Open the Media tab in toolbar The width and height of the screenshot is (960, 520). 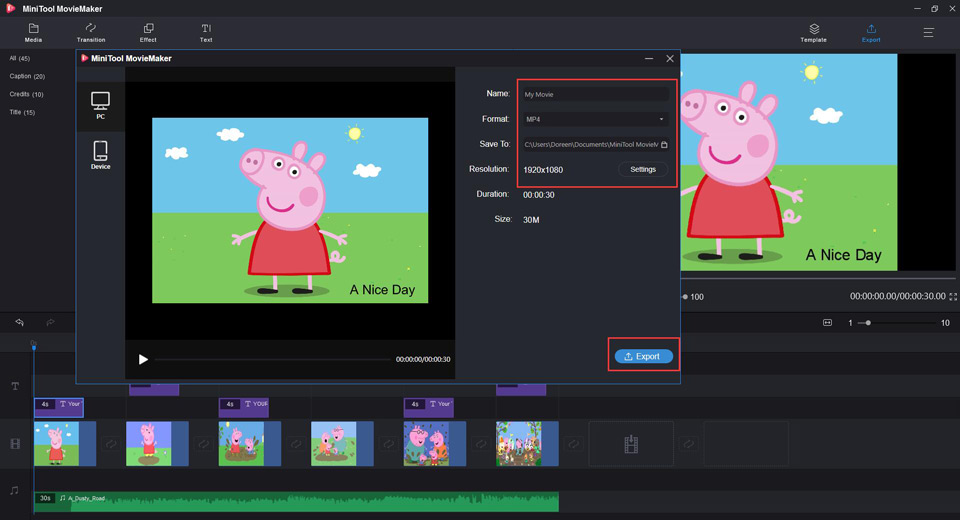33,32
